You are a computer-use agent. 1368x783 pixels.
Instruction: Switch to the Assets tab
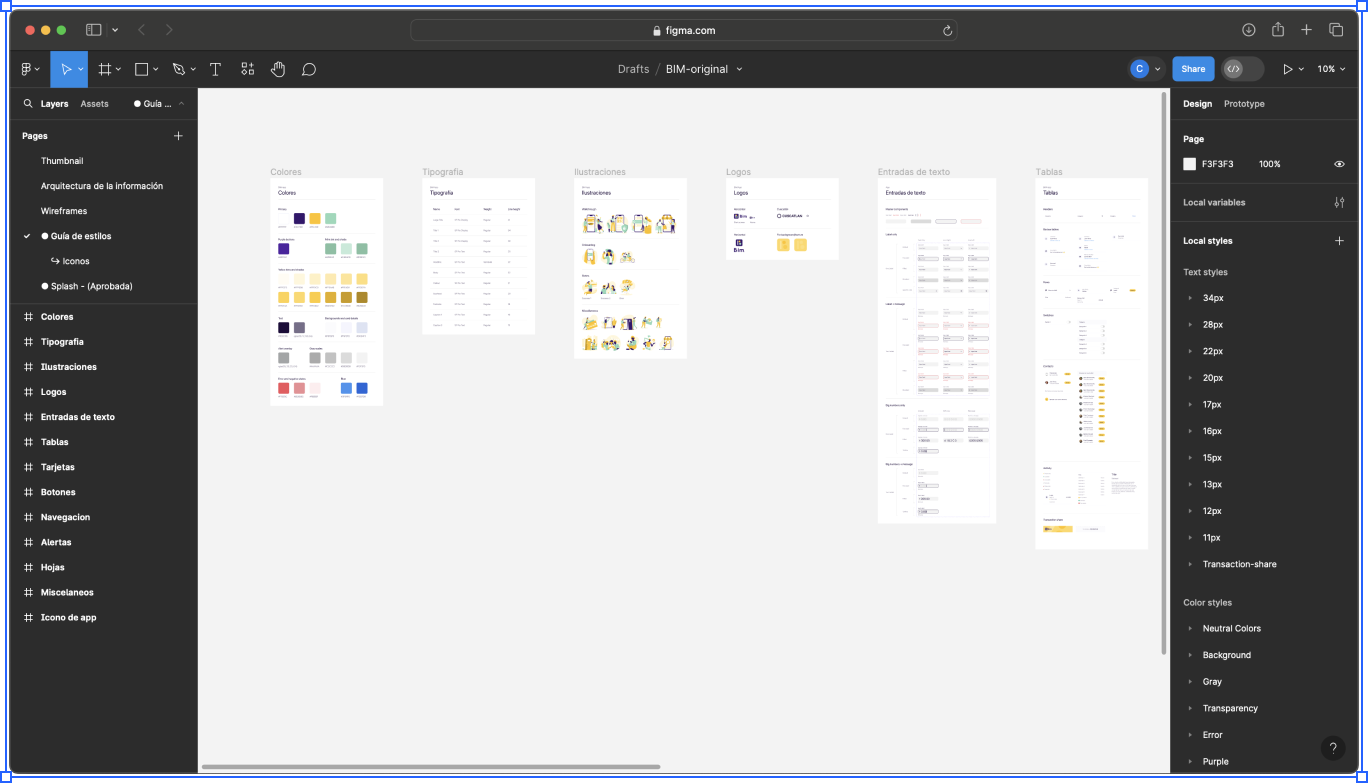(94, 104)
